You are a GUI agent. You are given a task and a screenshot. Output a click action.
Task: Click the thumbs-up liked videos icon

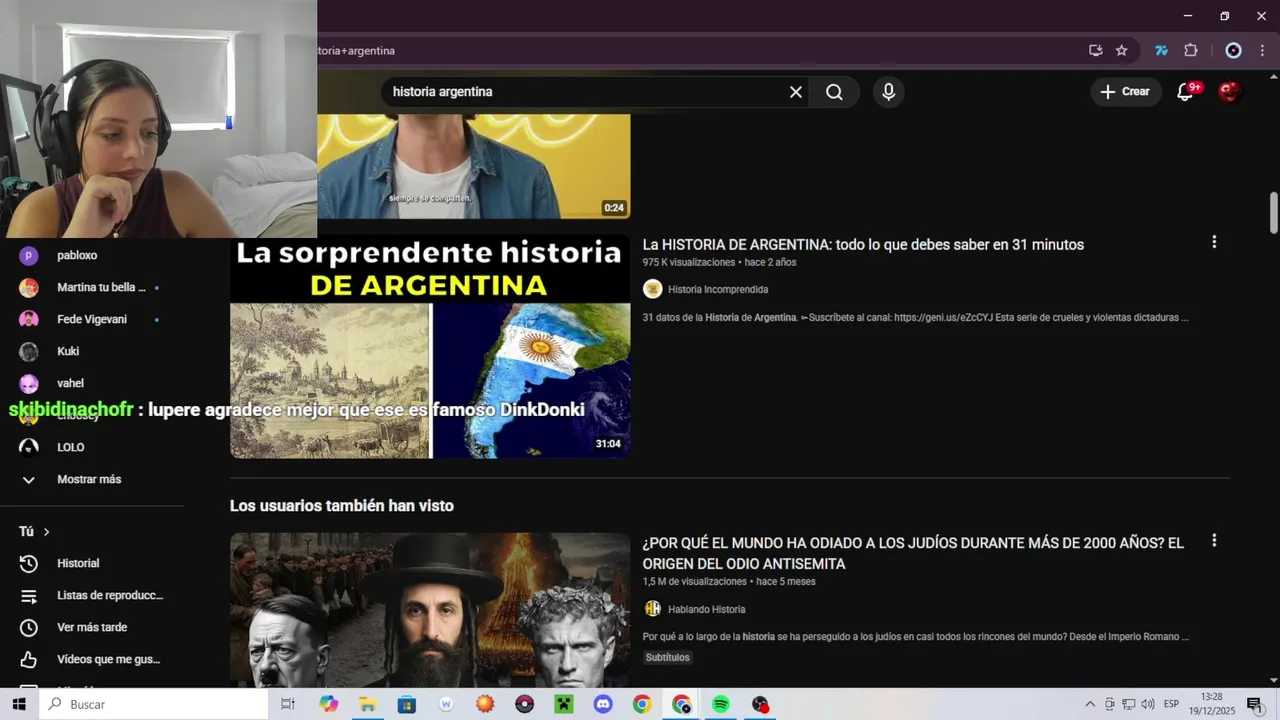point(29,660)
